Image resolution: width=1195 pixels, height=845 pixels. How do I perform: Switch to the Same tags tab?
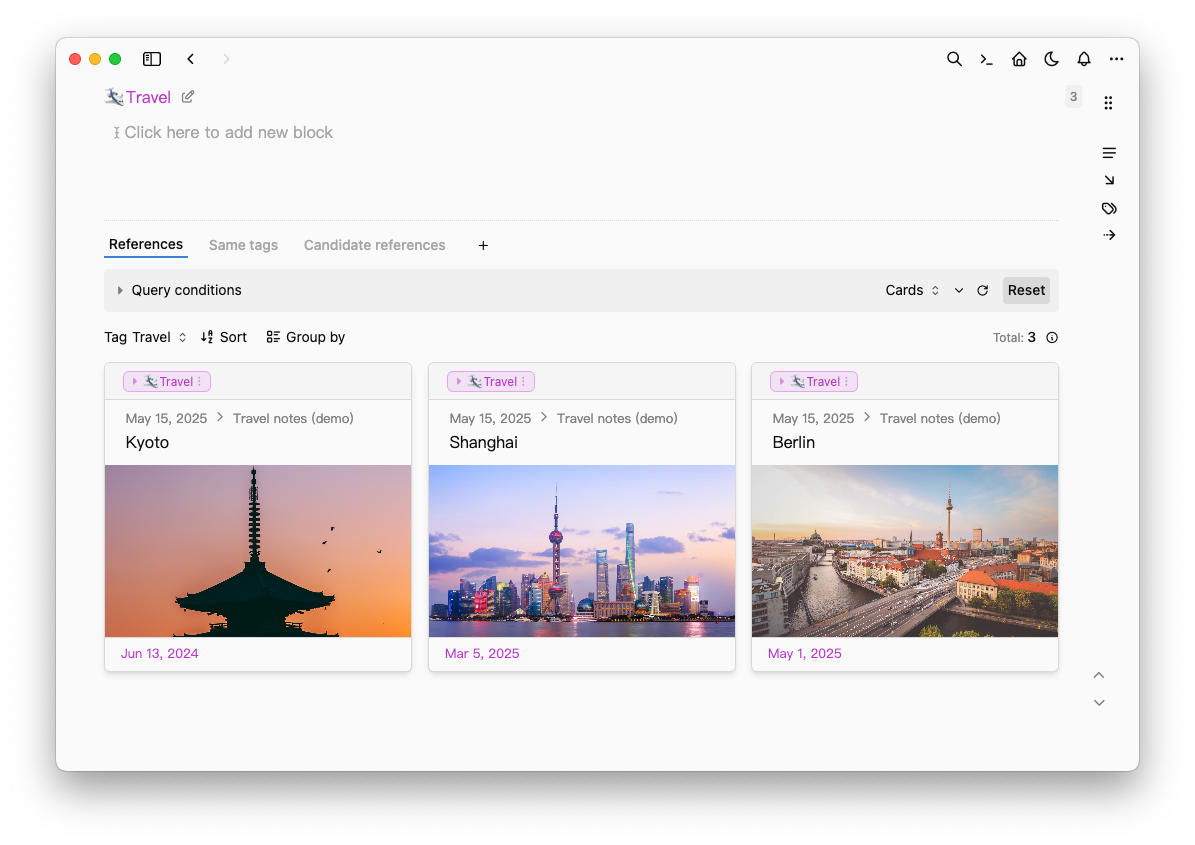tap(243, 245)
